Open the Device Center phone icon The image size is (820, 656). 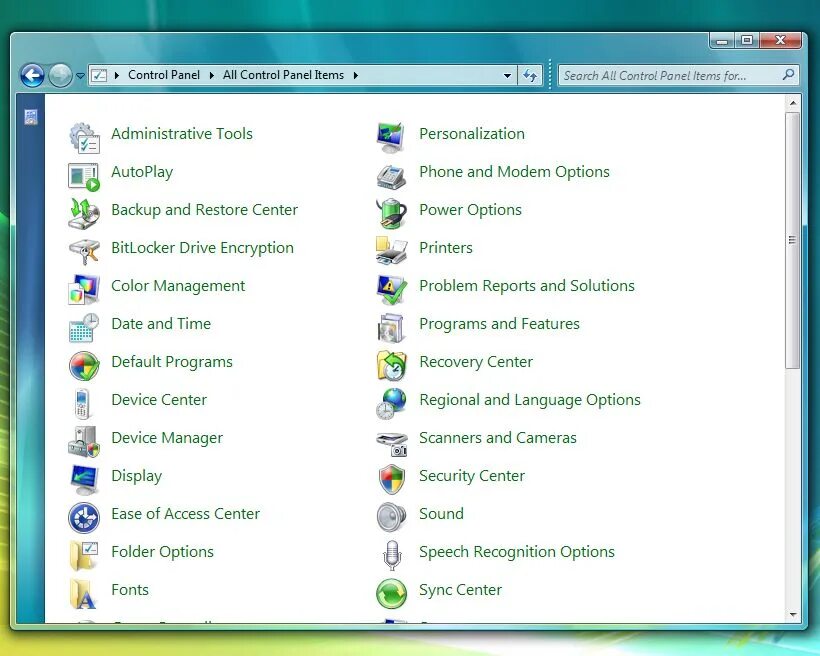click(x=82, y=403)
